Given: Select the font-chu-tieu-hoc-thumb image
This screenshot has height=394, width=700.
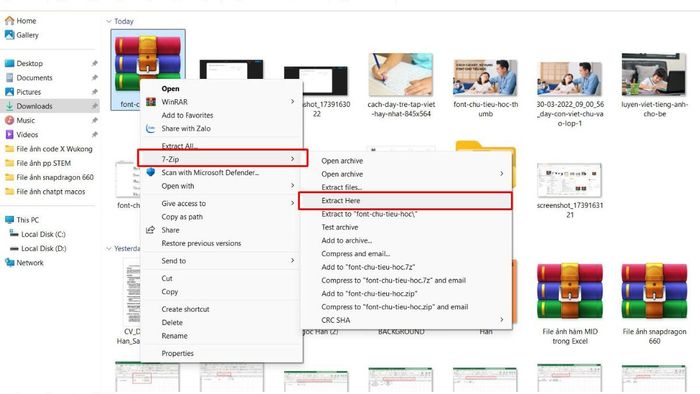Looking at the screenshot, I should [485, 78].
